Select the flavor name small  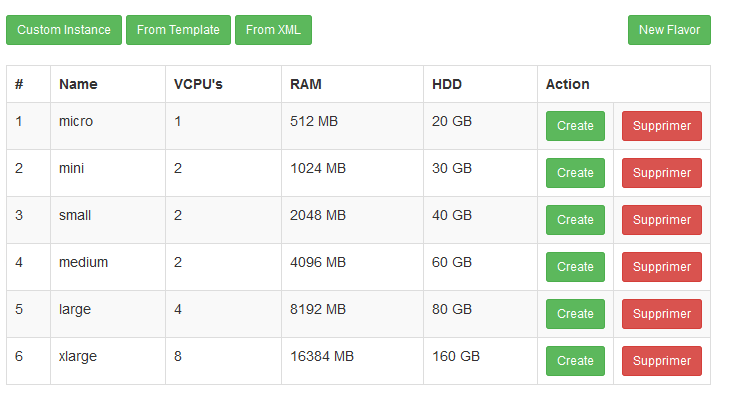[x=75, y=215]
